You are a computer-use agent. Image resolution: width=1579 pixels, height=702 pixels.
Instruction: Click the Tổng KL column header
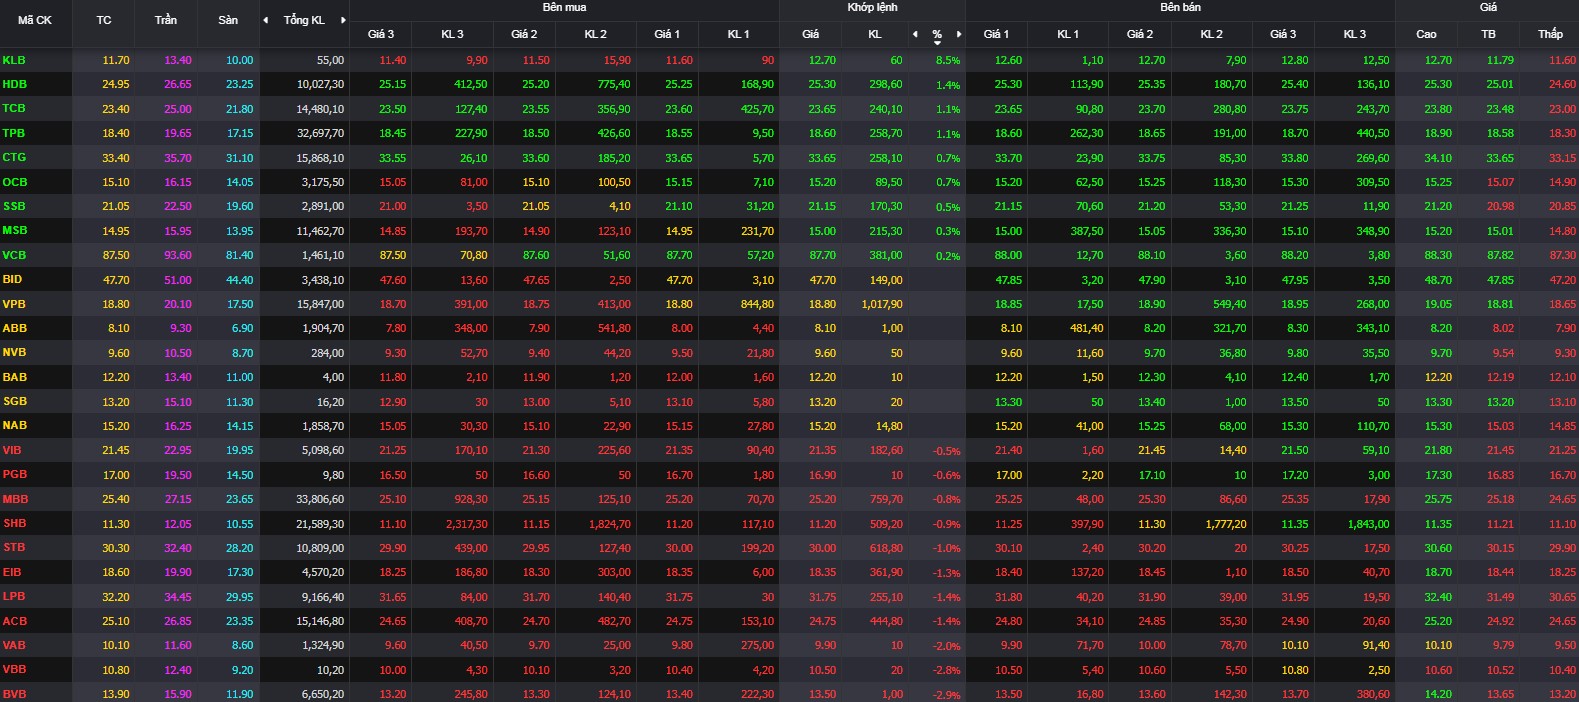[x=304, y=20]
